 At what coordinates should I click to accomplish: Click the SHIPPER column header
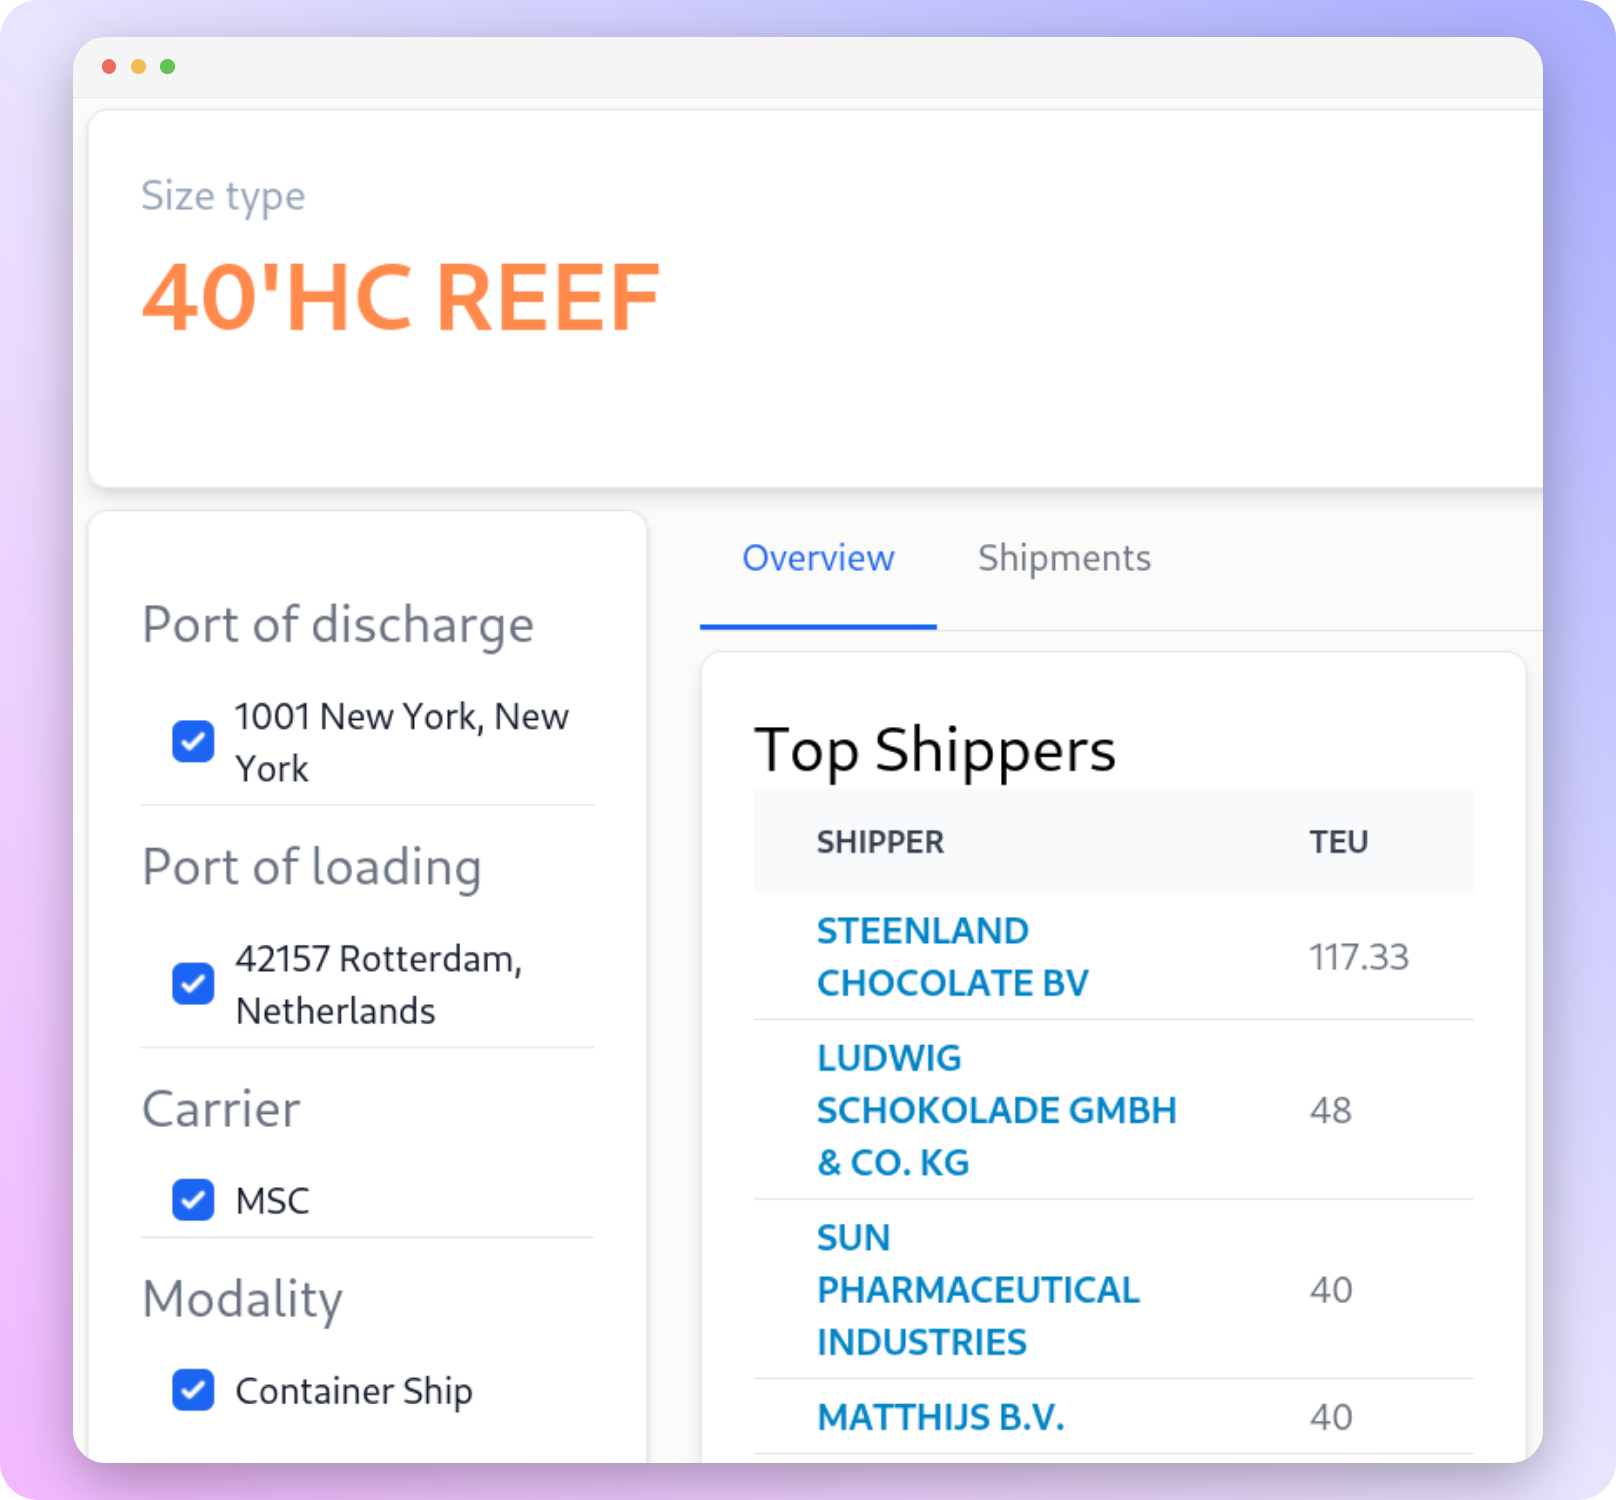pos(880,842)
